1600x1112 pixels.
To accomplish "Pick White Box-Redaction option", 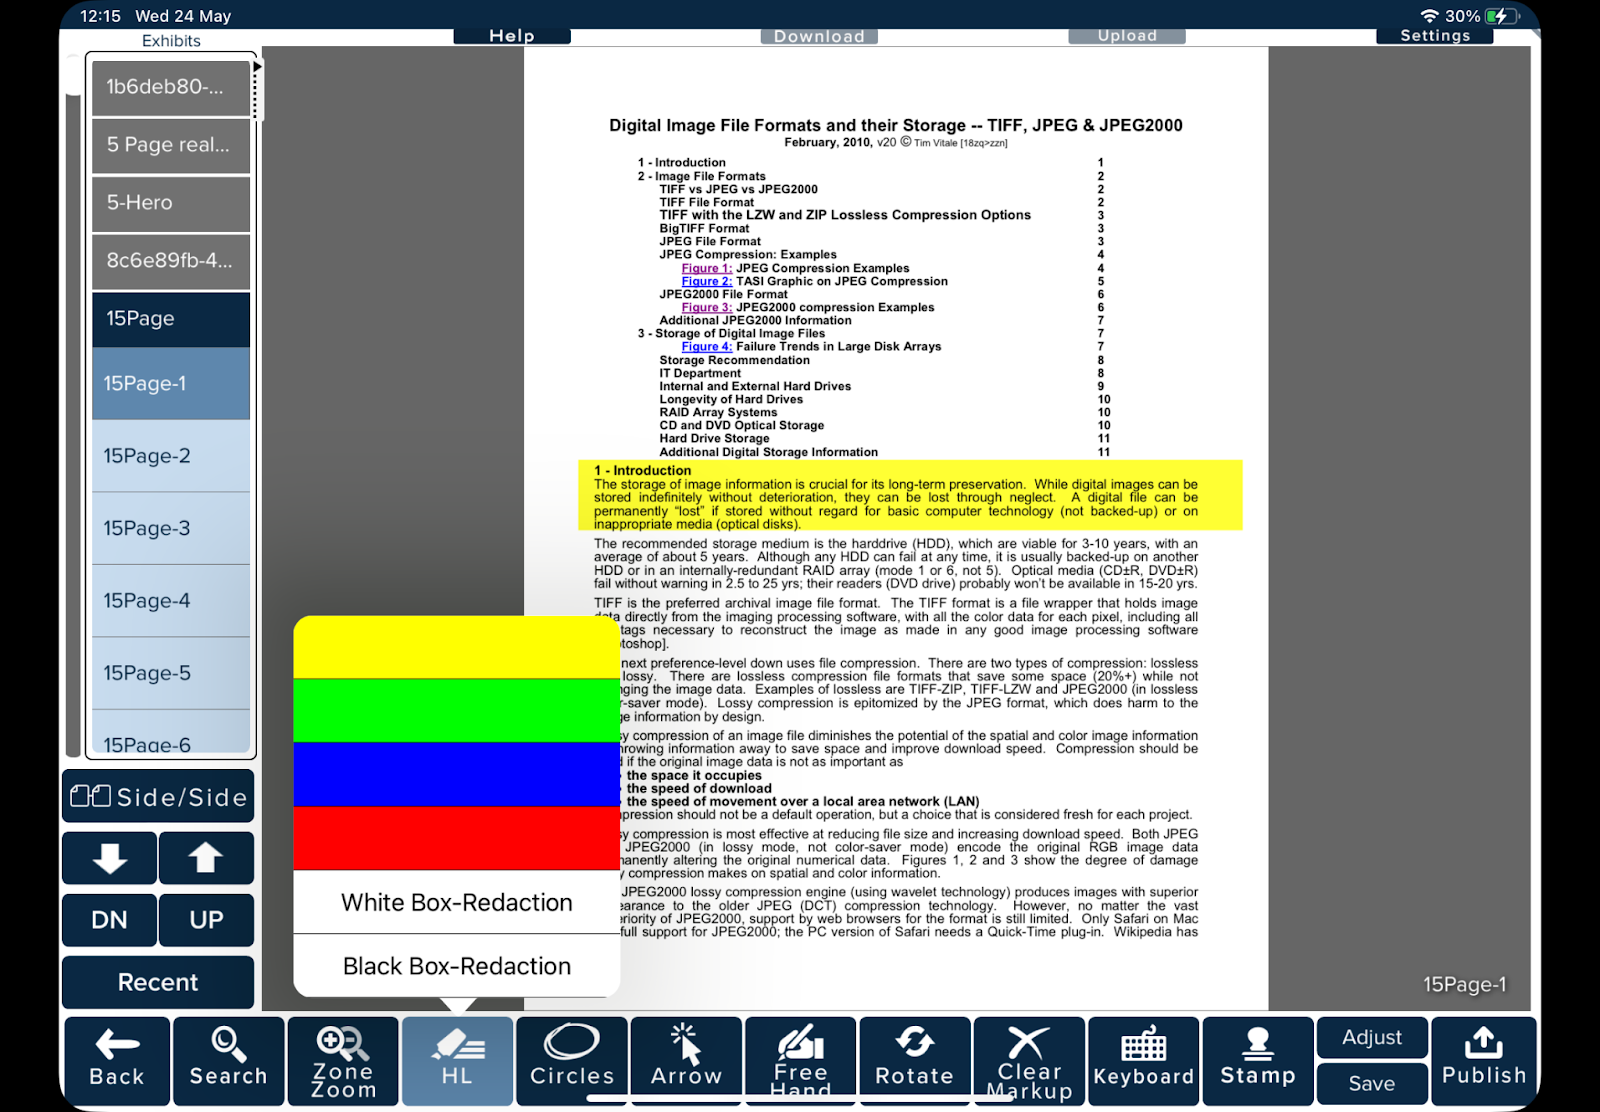I will click(457, 903).
